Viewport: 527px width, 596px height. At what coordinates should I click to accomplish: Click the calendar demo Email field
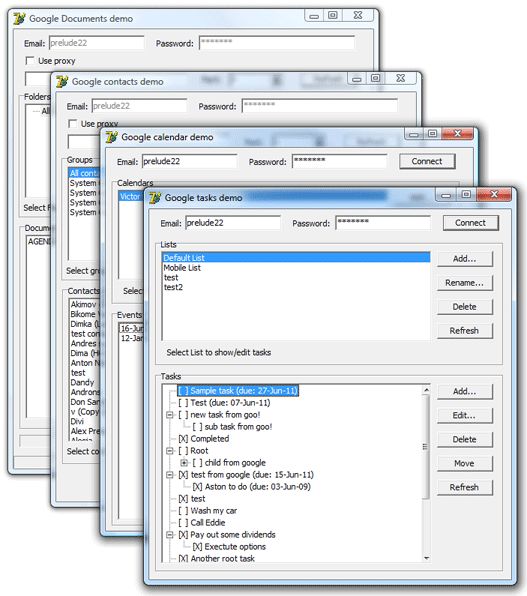189,161
